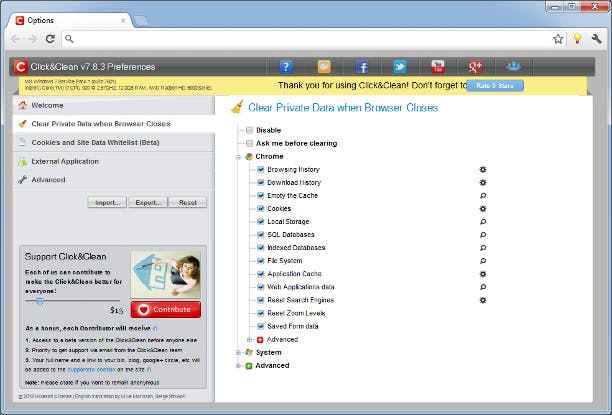
Task: Open External Application section
Action: (x=114, y=161)
